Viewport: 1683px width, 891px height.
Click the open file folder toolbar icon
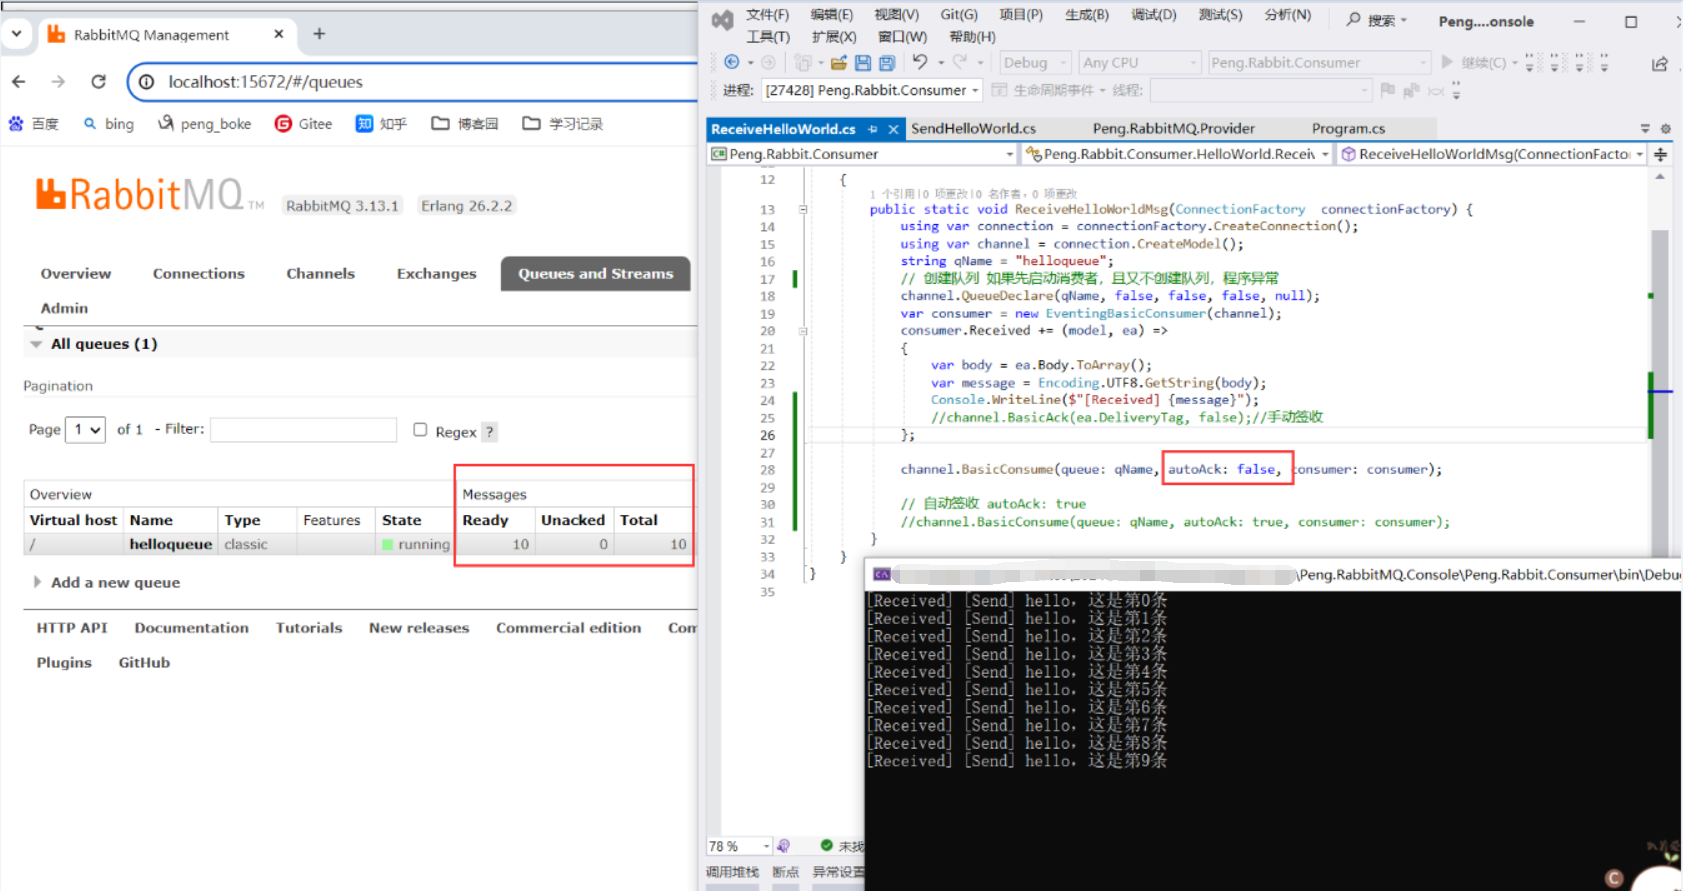point(839,62)
